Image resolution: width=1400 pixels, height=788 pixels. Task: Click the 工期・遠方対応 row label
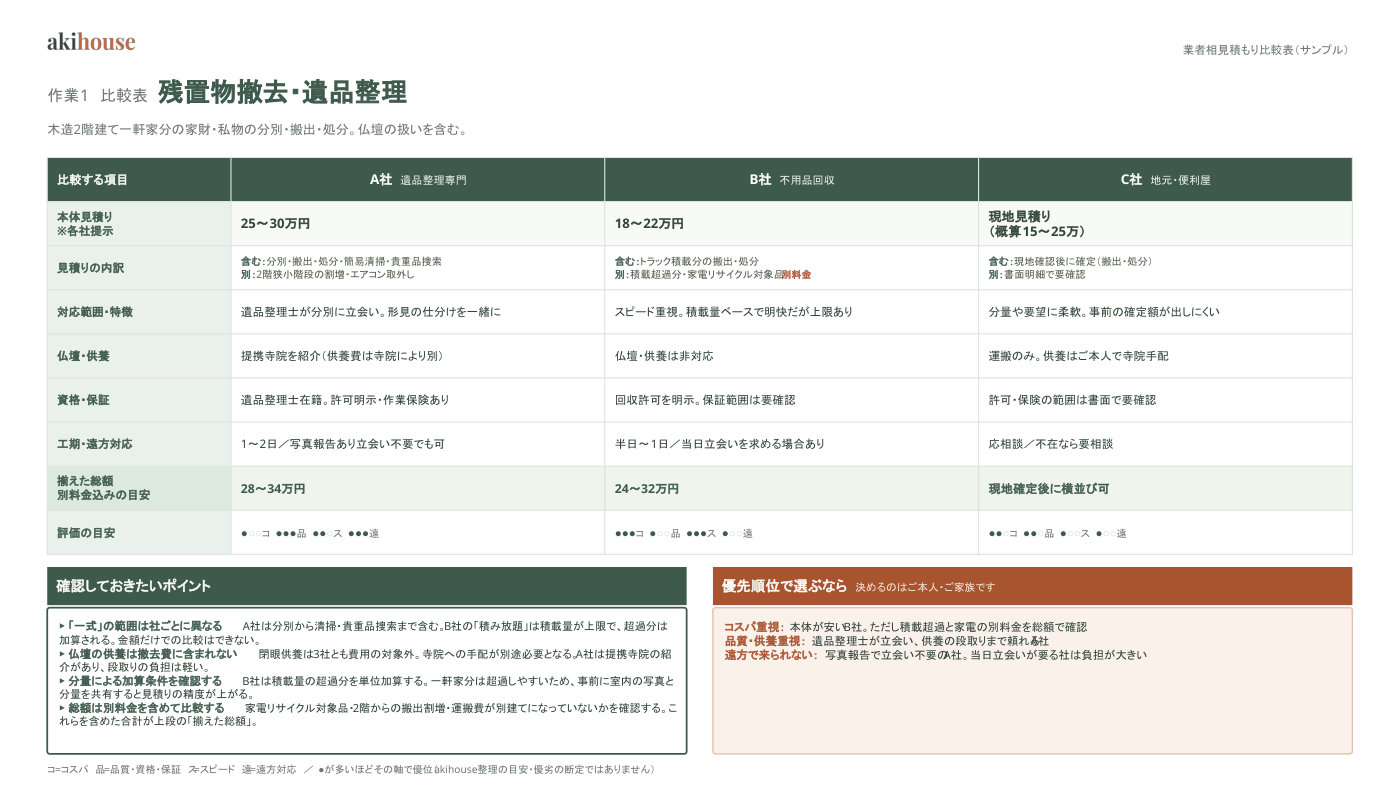(139, 444)
